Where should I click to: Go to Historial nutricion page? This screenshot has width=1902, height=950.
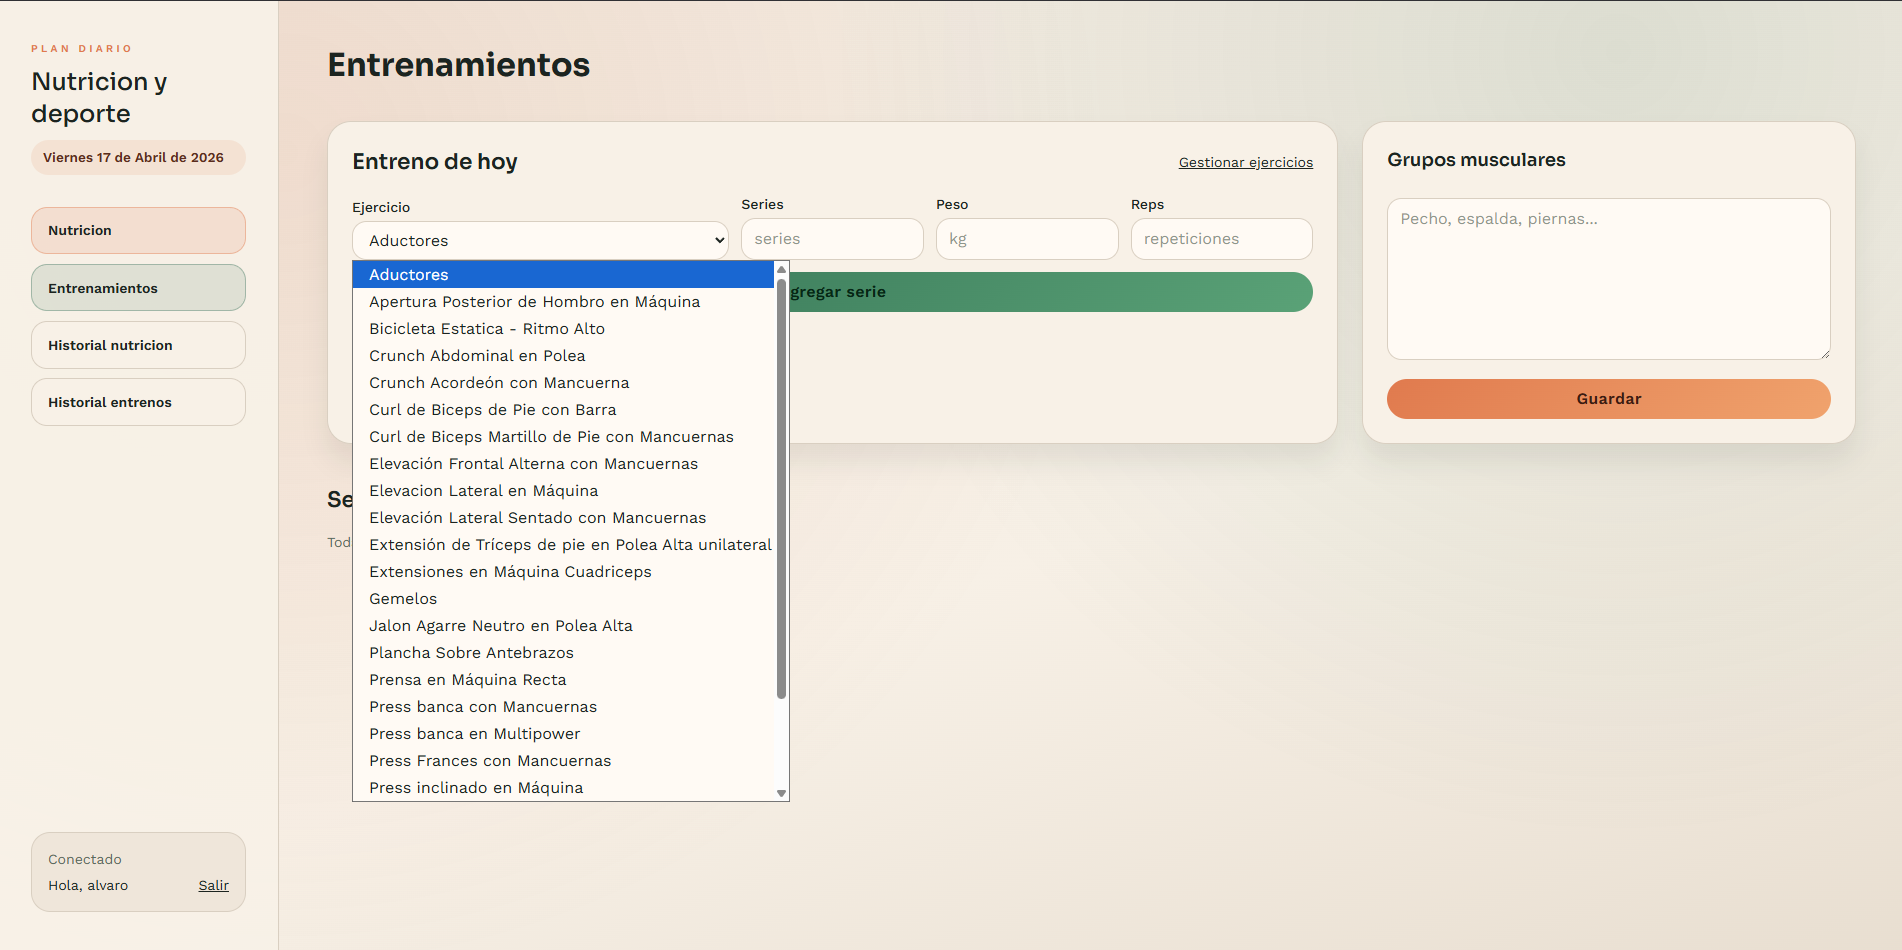coord(138,345)
